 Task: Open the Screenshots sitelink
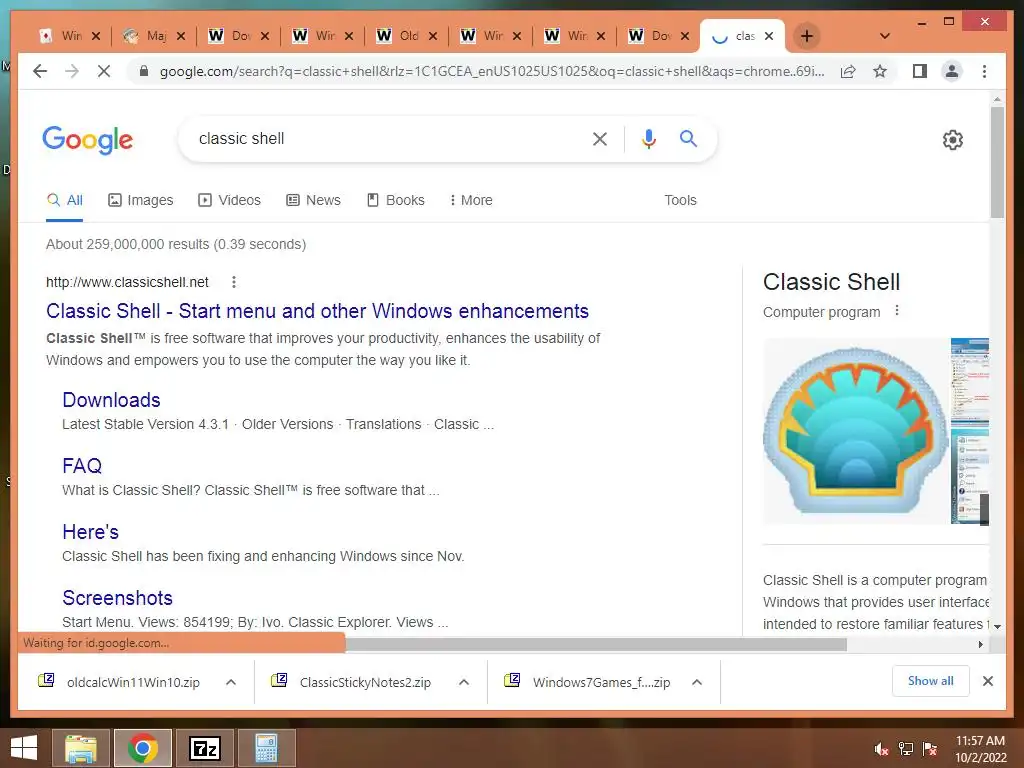click(118, 598)
